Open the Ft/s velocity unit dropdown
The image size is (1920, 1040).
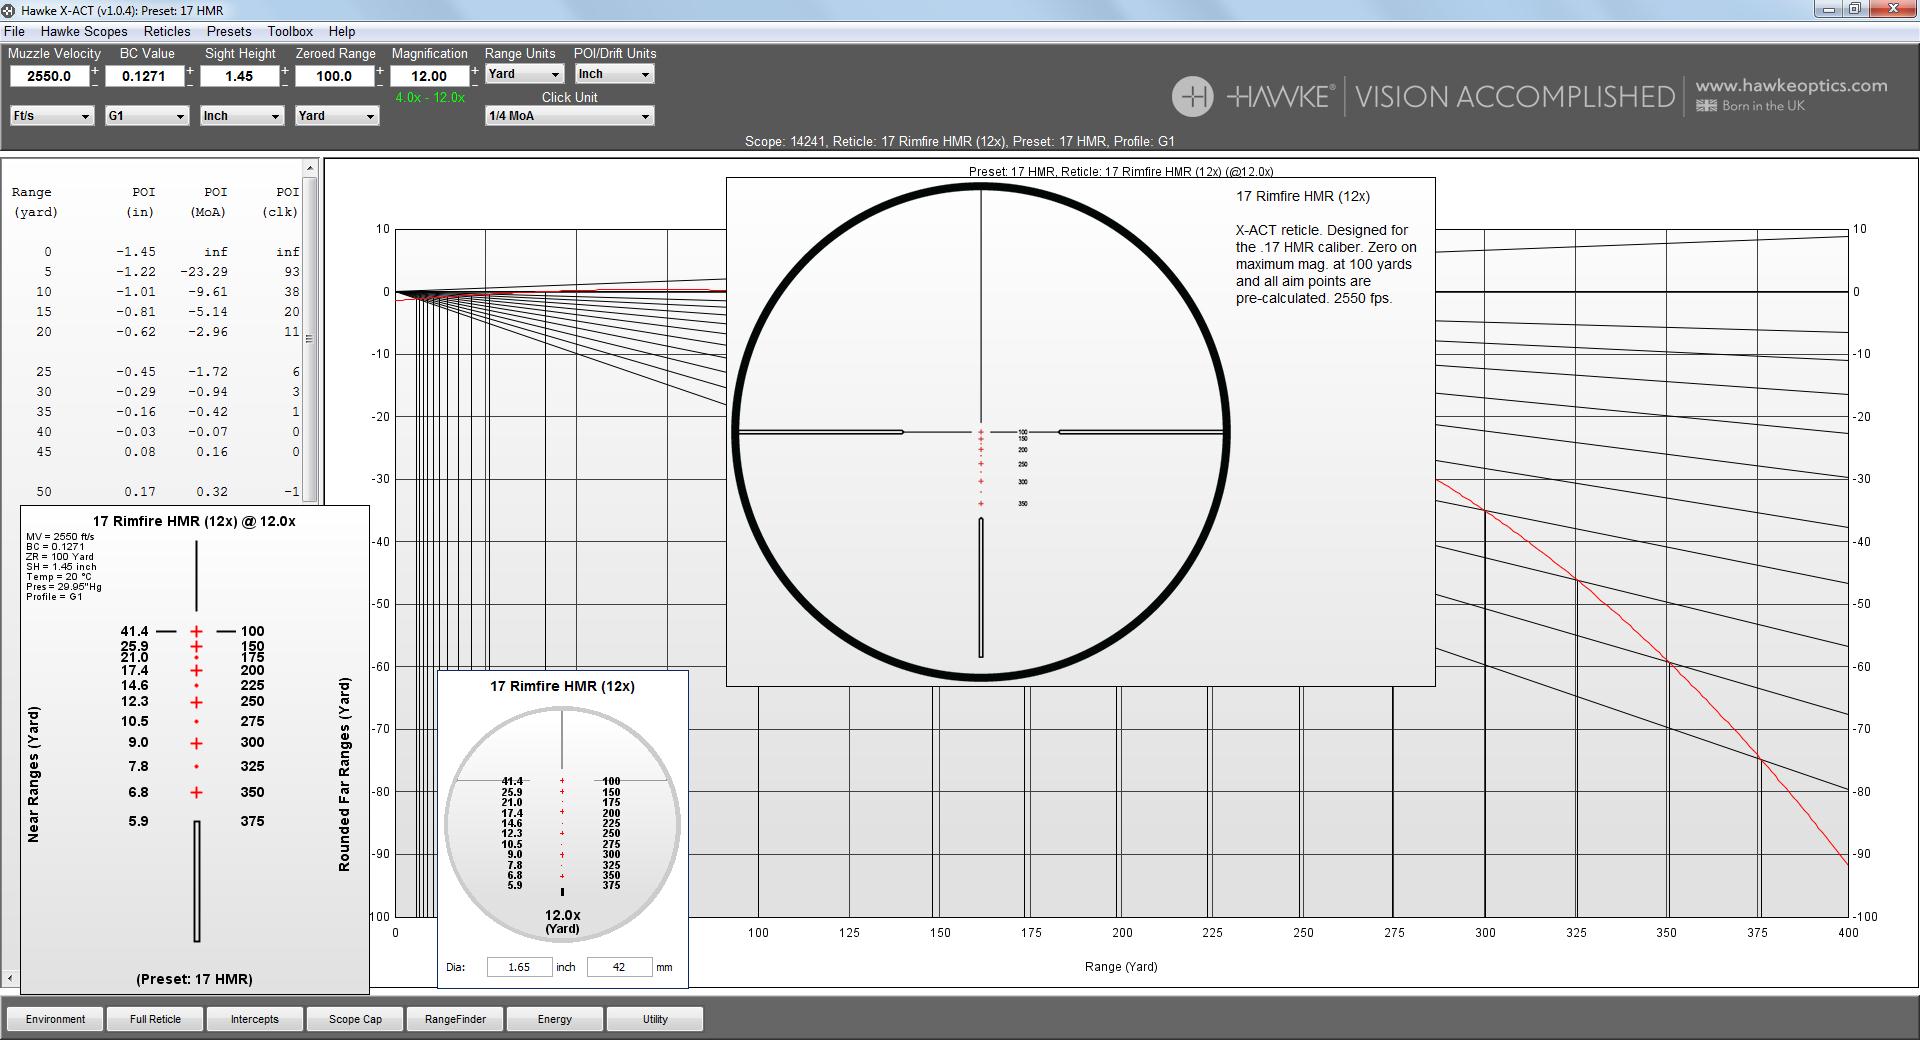(52, 116)
